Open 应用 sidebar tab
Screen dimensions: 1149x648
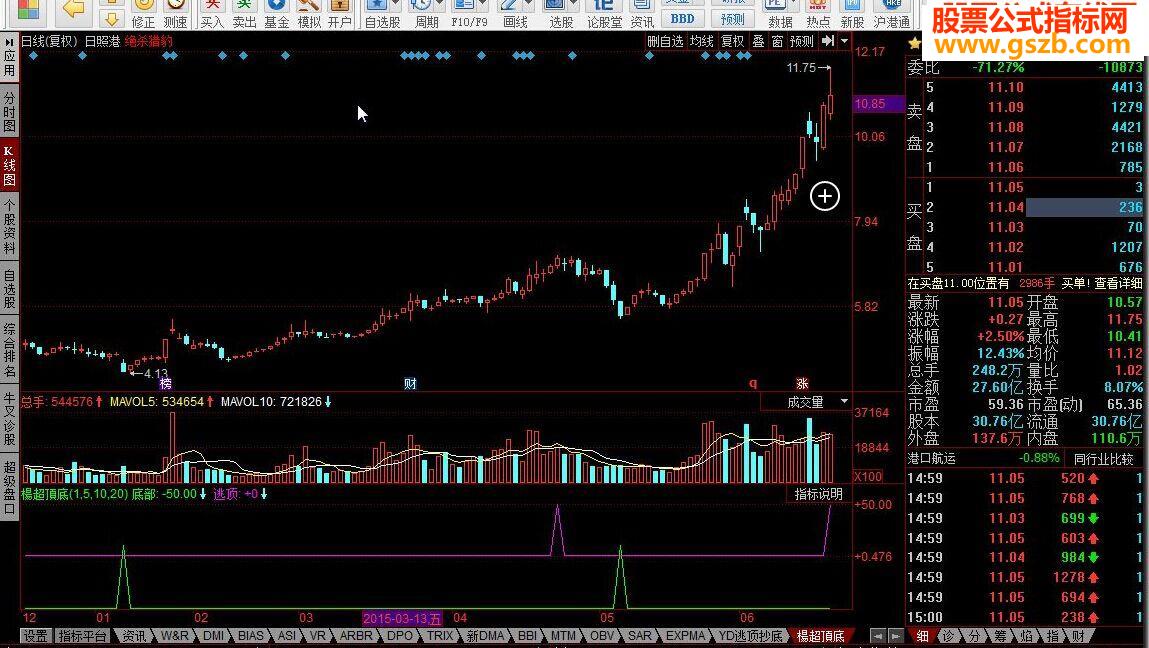click(9, 57)
